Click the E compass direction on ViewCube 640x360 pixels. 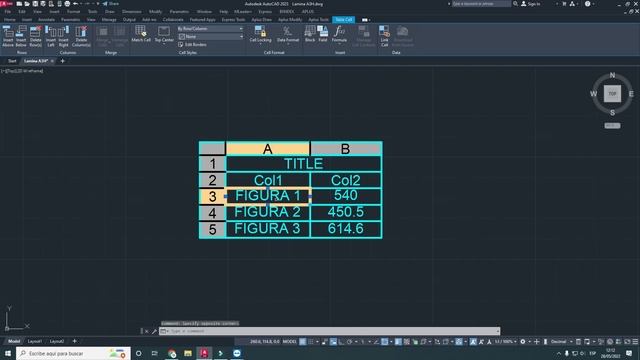click(631, 94)
